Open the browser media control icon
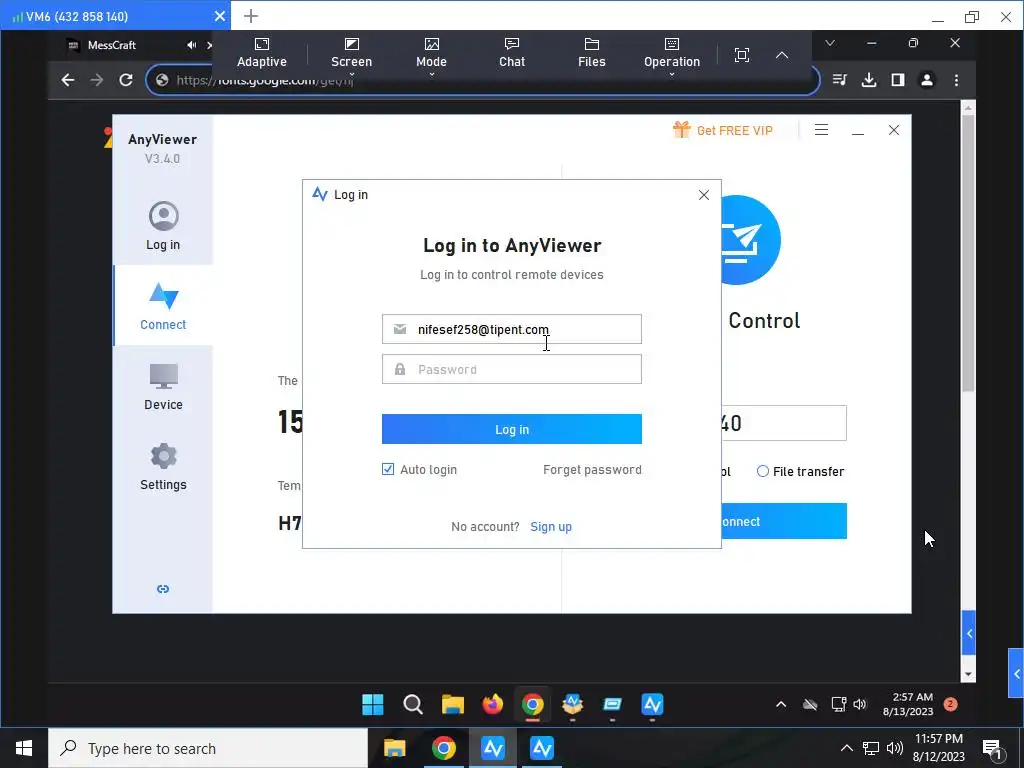The width and height of the screenshot is (1024, 768). 840,80
